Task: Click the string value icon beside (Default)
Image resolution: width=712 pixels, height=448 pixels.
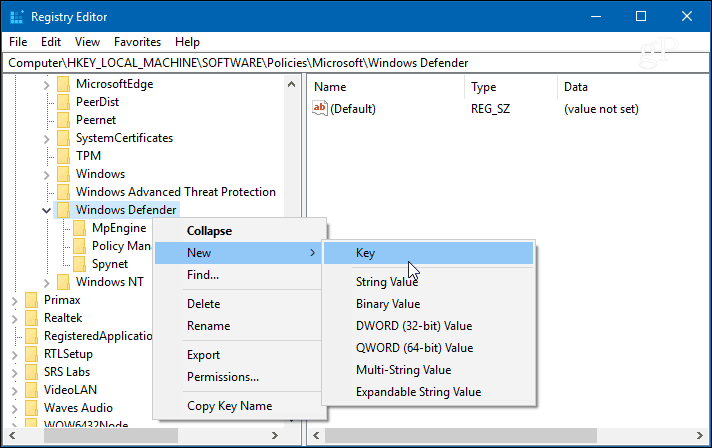Action: 320,108
